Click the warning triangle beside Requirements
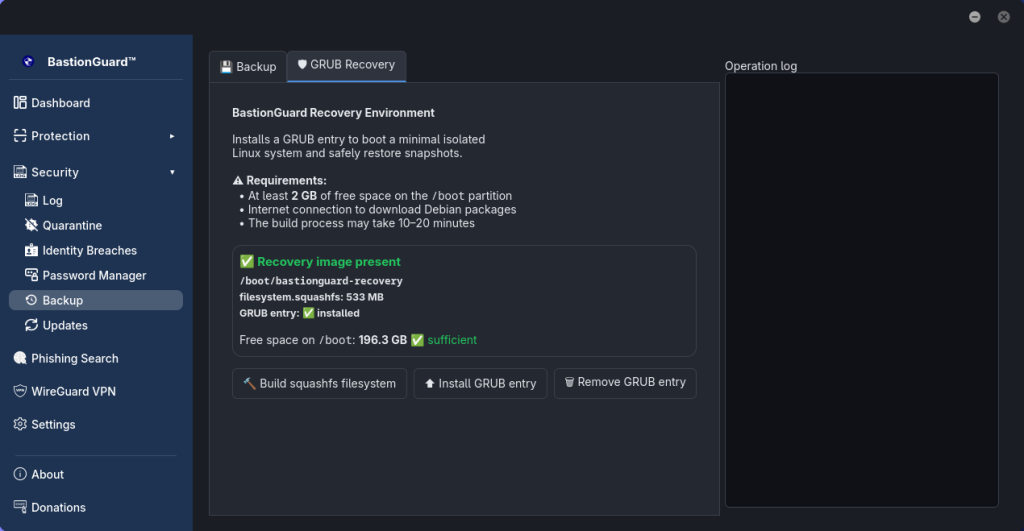 [x=238, y=180]
